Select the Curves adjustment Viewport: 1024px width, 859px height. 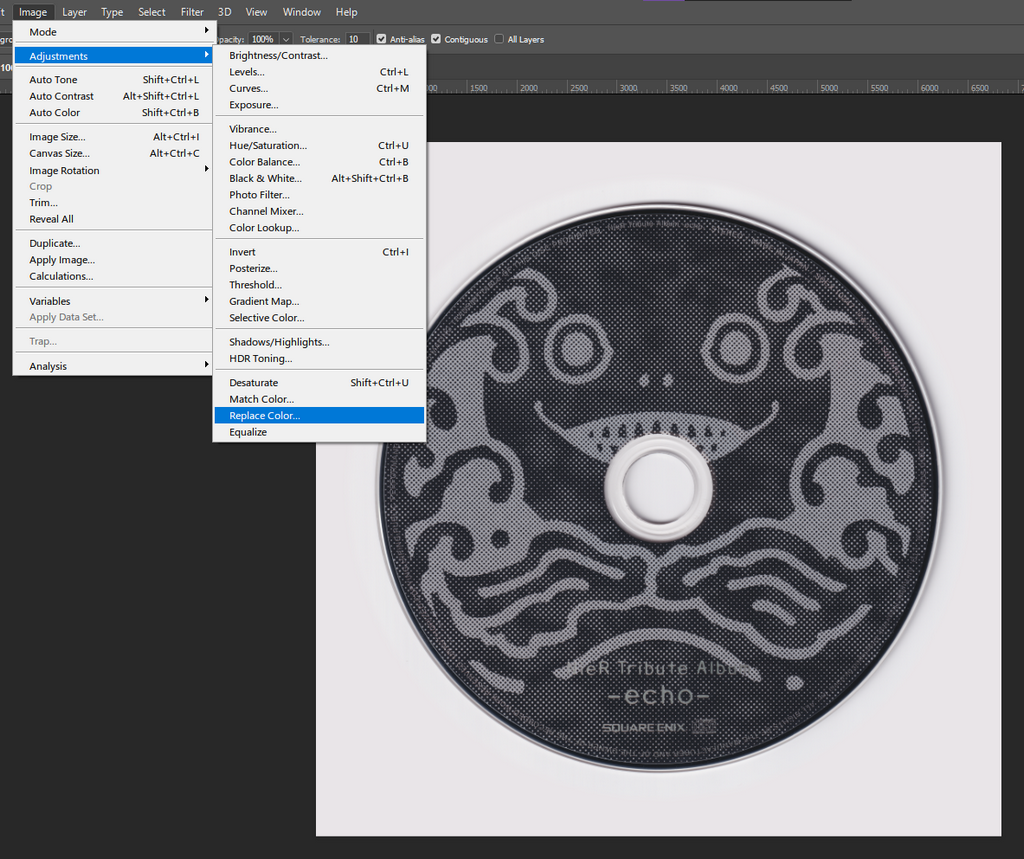coord(248,88)
